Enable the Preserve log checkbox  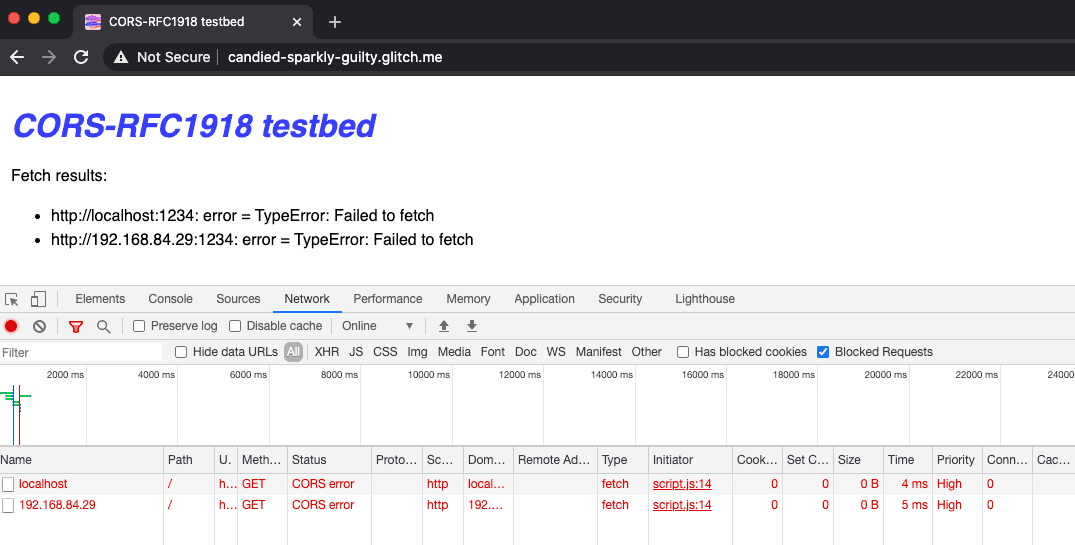(x=140, y=326)
